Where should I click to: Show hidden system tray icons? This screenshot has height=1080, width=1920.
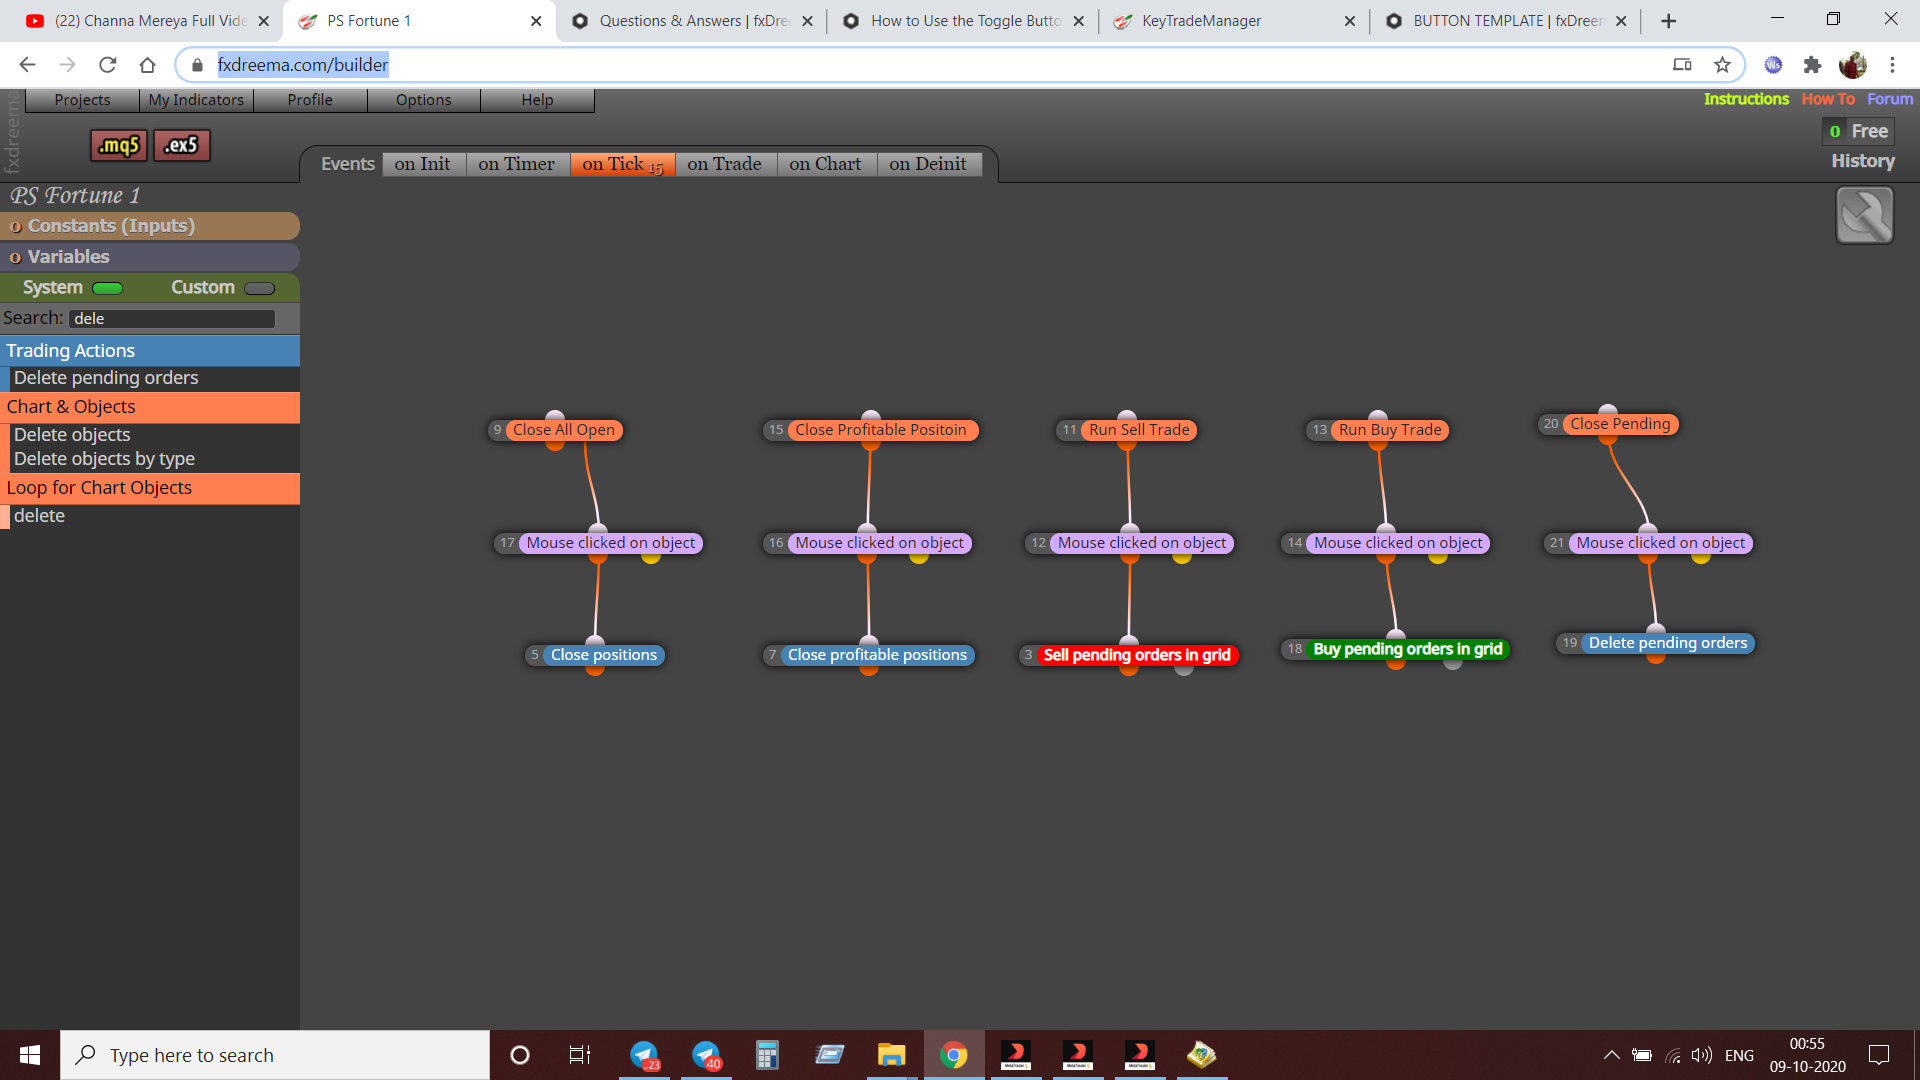point(1611,1055)
